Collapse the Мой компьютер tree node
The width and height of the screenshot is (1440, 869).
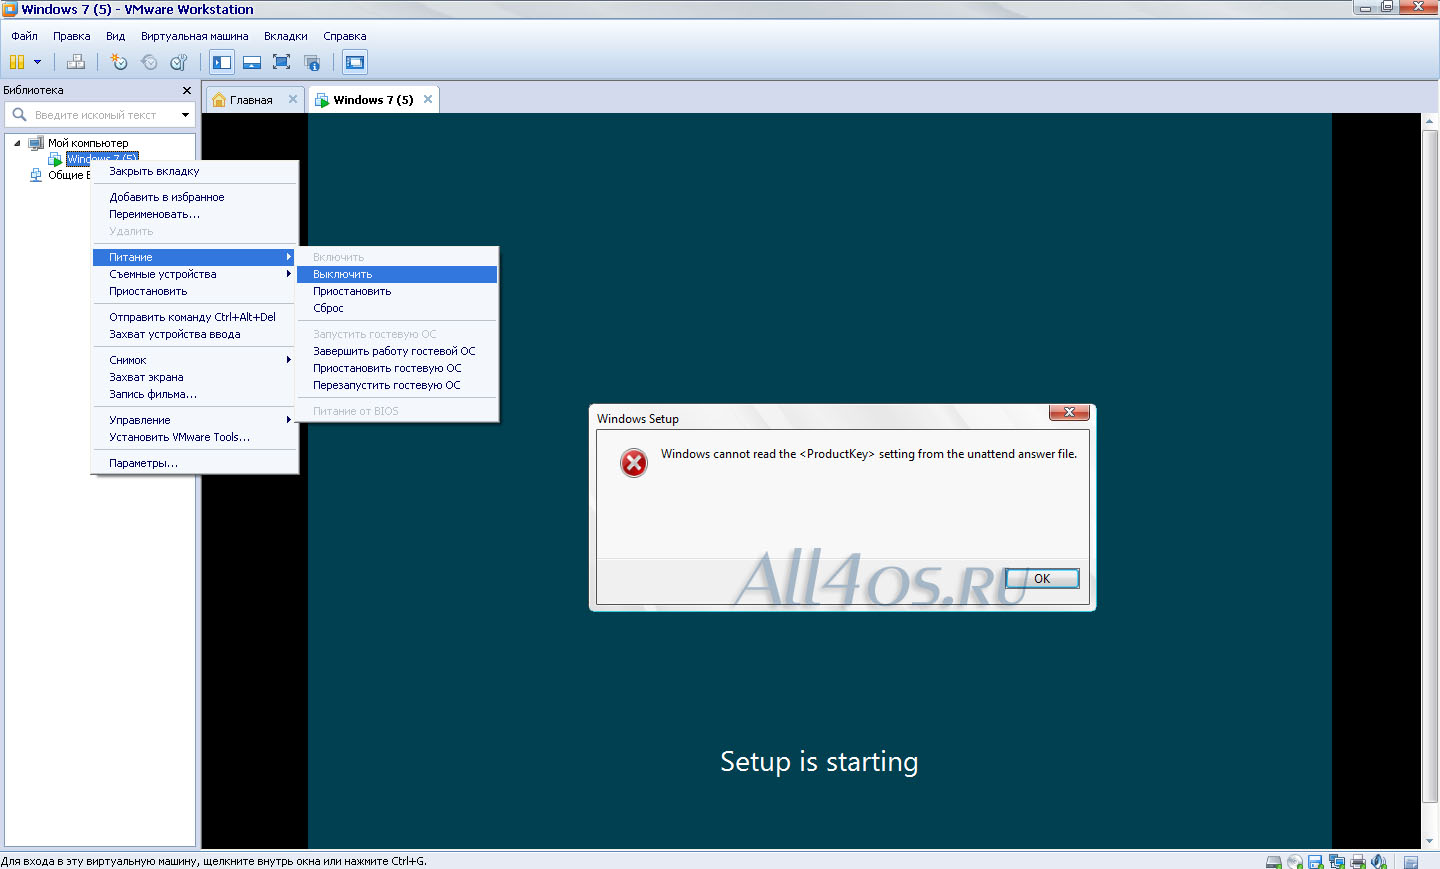(x=17, y=143)
